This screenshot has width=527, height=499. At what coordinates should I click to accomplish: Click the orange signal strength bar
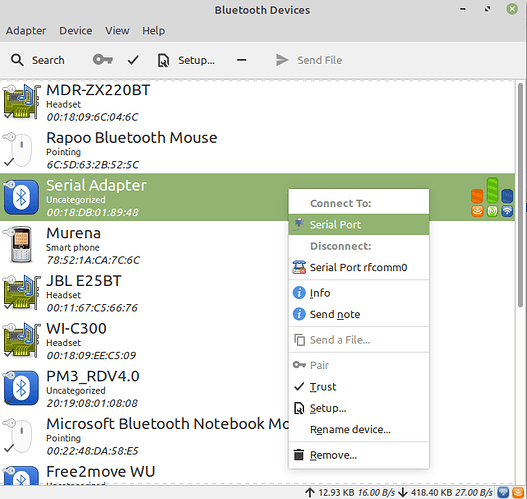pos(477,196)
